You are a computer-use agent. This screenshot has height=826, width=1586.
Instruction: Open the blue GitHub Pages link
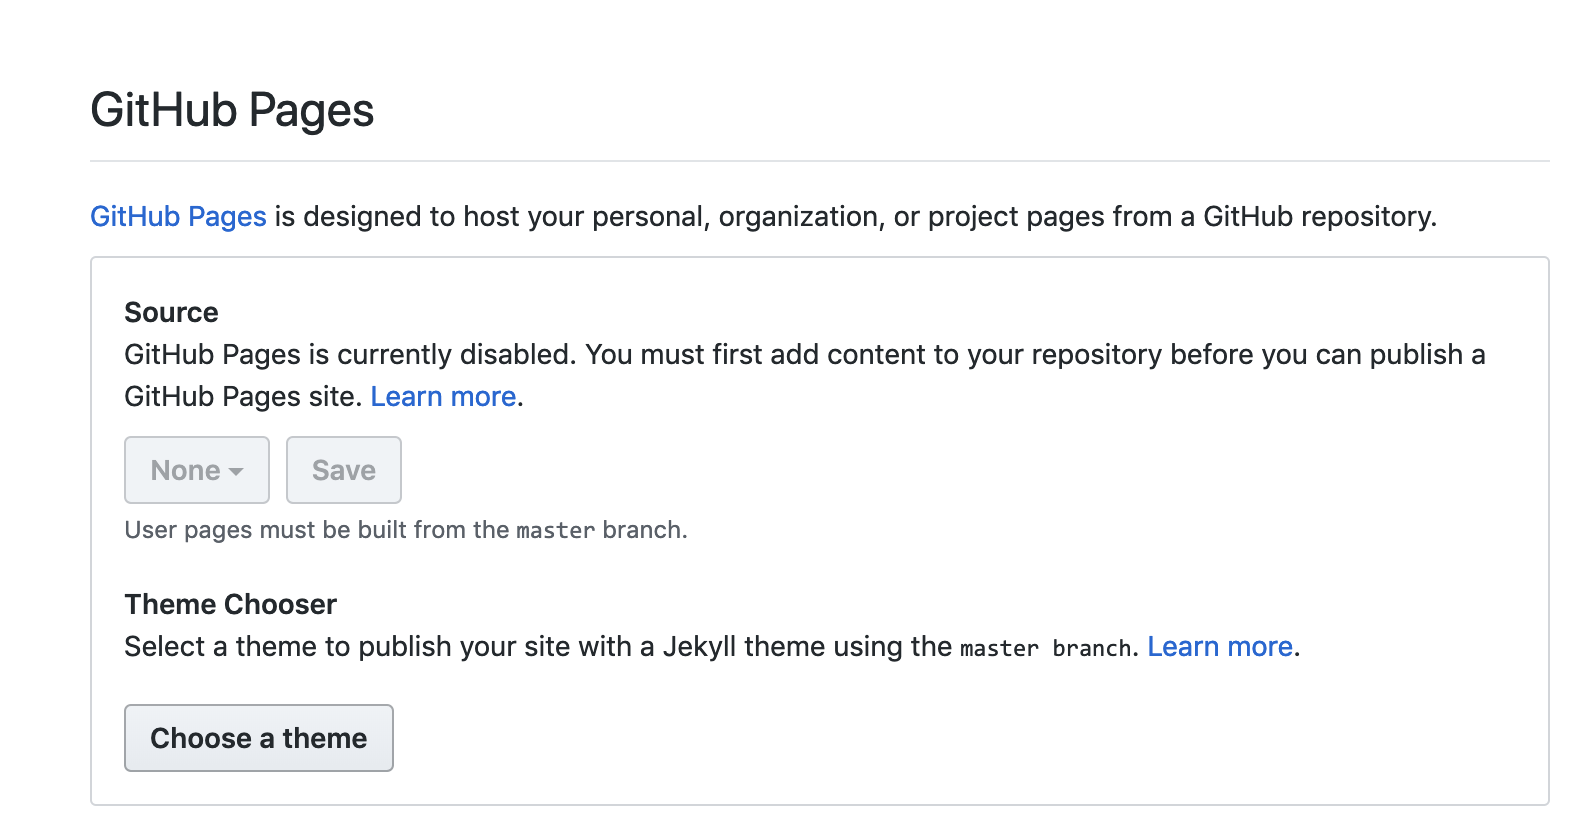[x=178, y=216]
